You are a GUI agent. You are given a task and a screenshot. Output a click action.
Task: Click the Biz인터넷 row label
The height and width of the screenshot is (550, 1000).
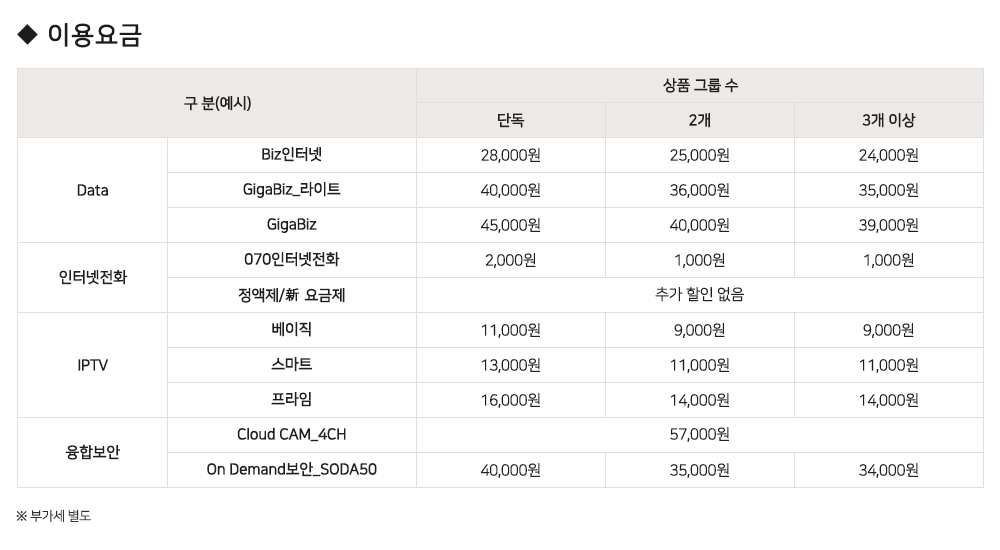pos(291,155)
